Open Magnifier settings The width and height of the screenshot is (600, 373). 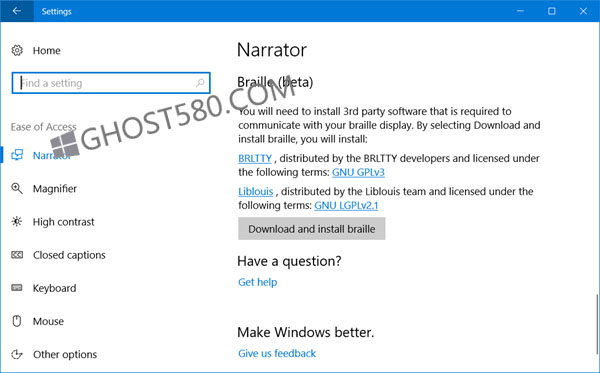click(x=55, y=189)
